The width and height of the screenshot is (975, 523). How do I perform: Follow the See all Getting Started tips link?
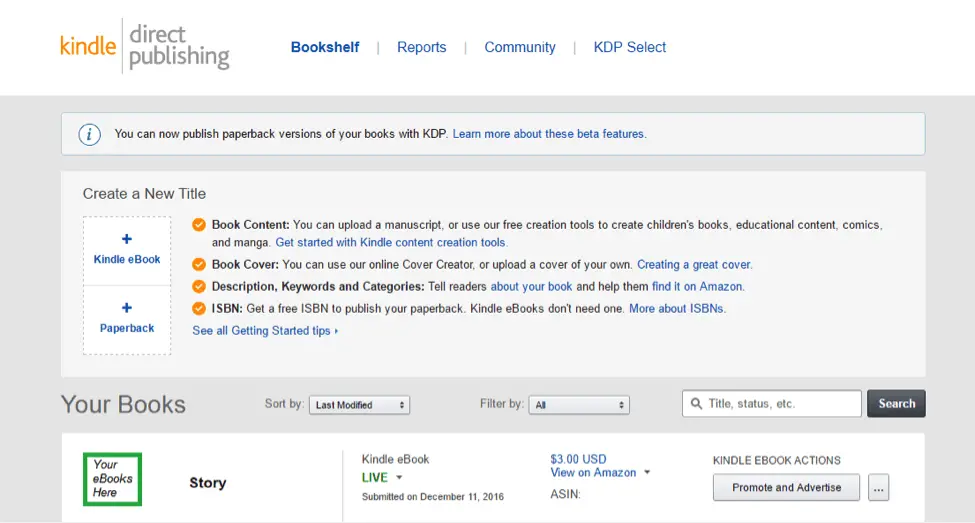[x=265, y=331]
